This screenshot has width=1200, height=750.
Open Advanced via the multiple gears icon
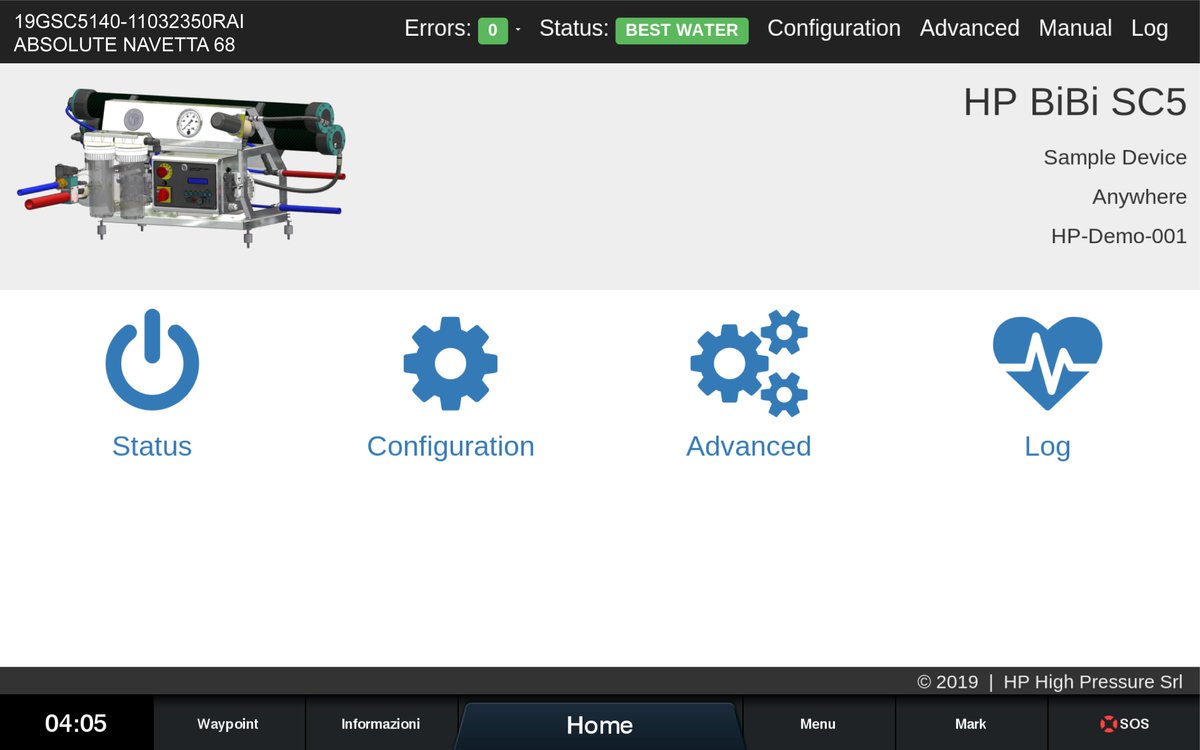point(749,363)
